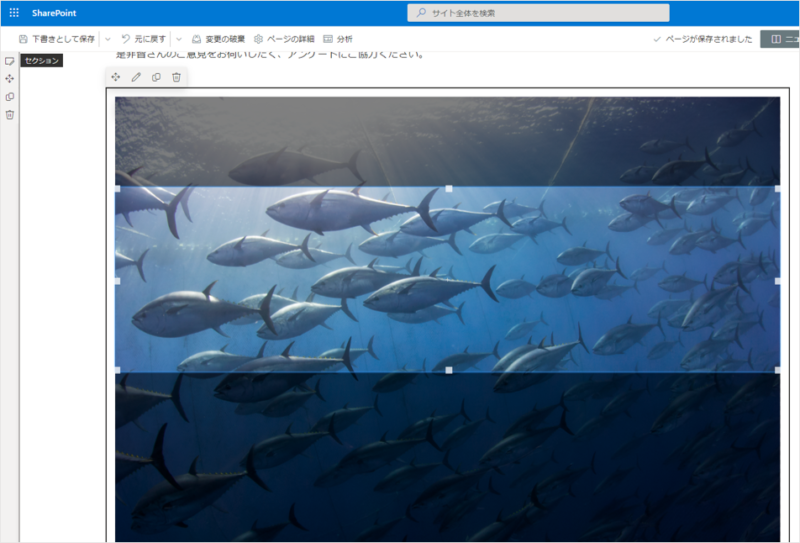
Task: Select 変更の破棄 in the command bar
Action: point(217,39)
